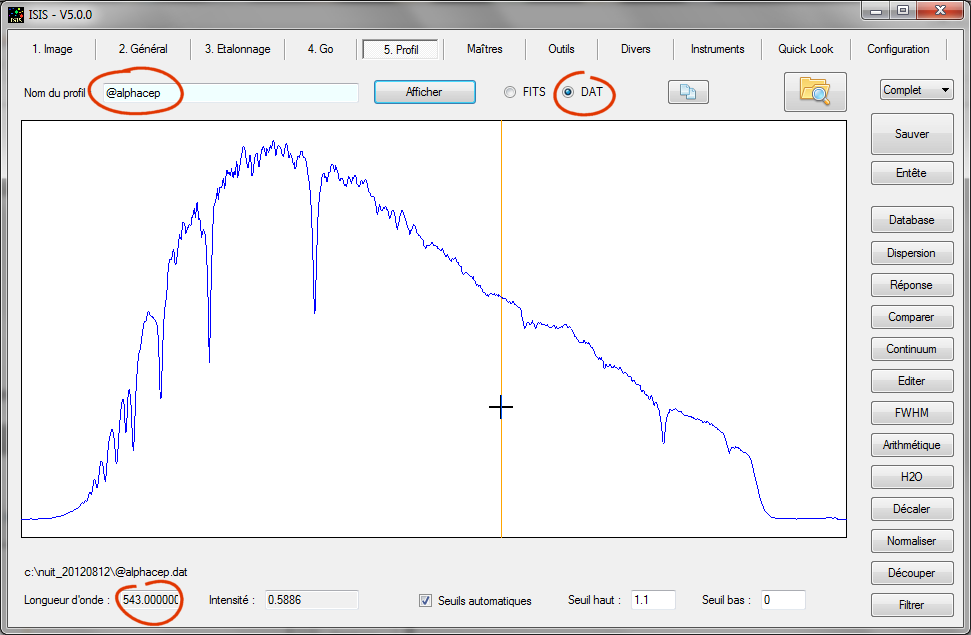Screen dimensions: 971x635
Task: Click the Découper button
Action: (912, 573)
